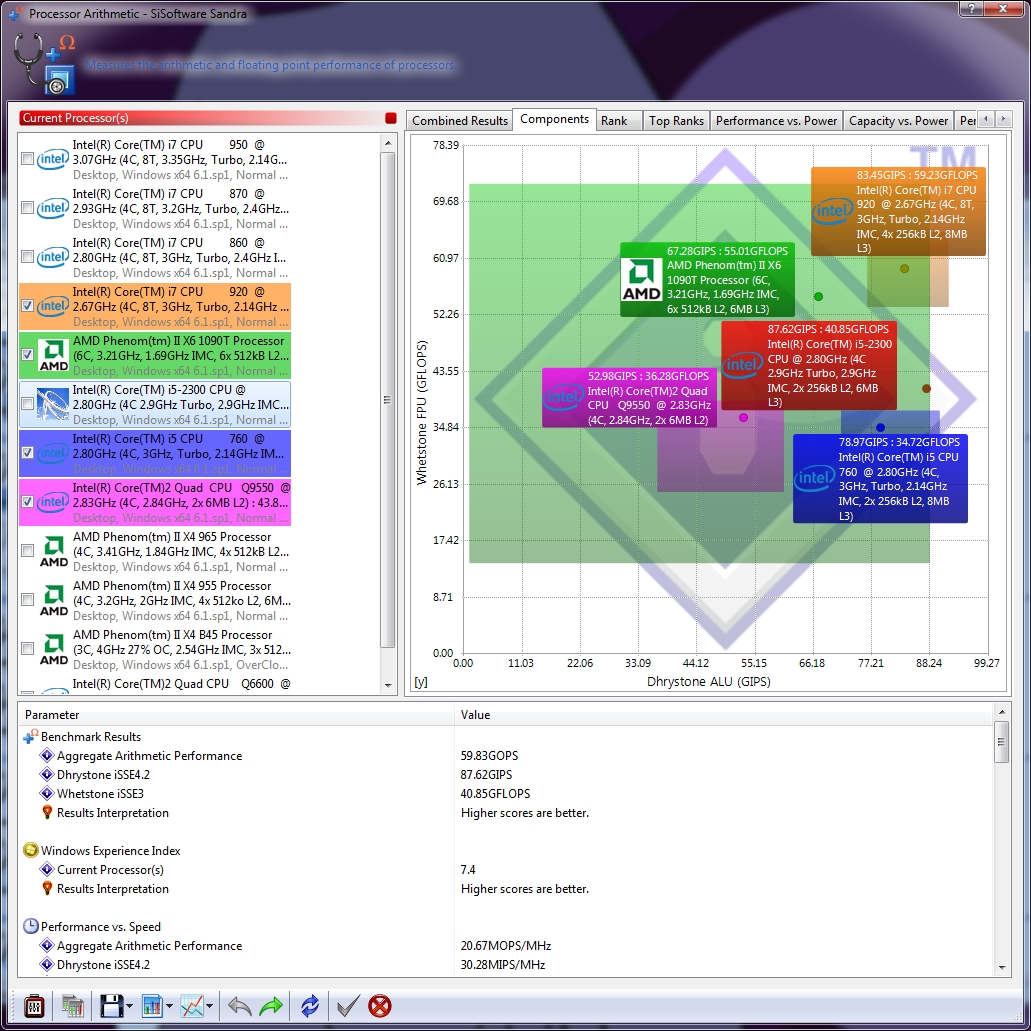Save results with the floppy disk icon
This screenshot has width=1031, height=1031.
(111, 1005)
